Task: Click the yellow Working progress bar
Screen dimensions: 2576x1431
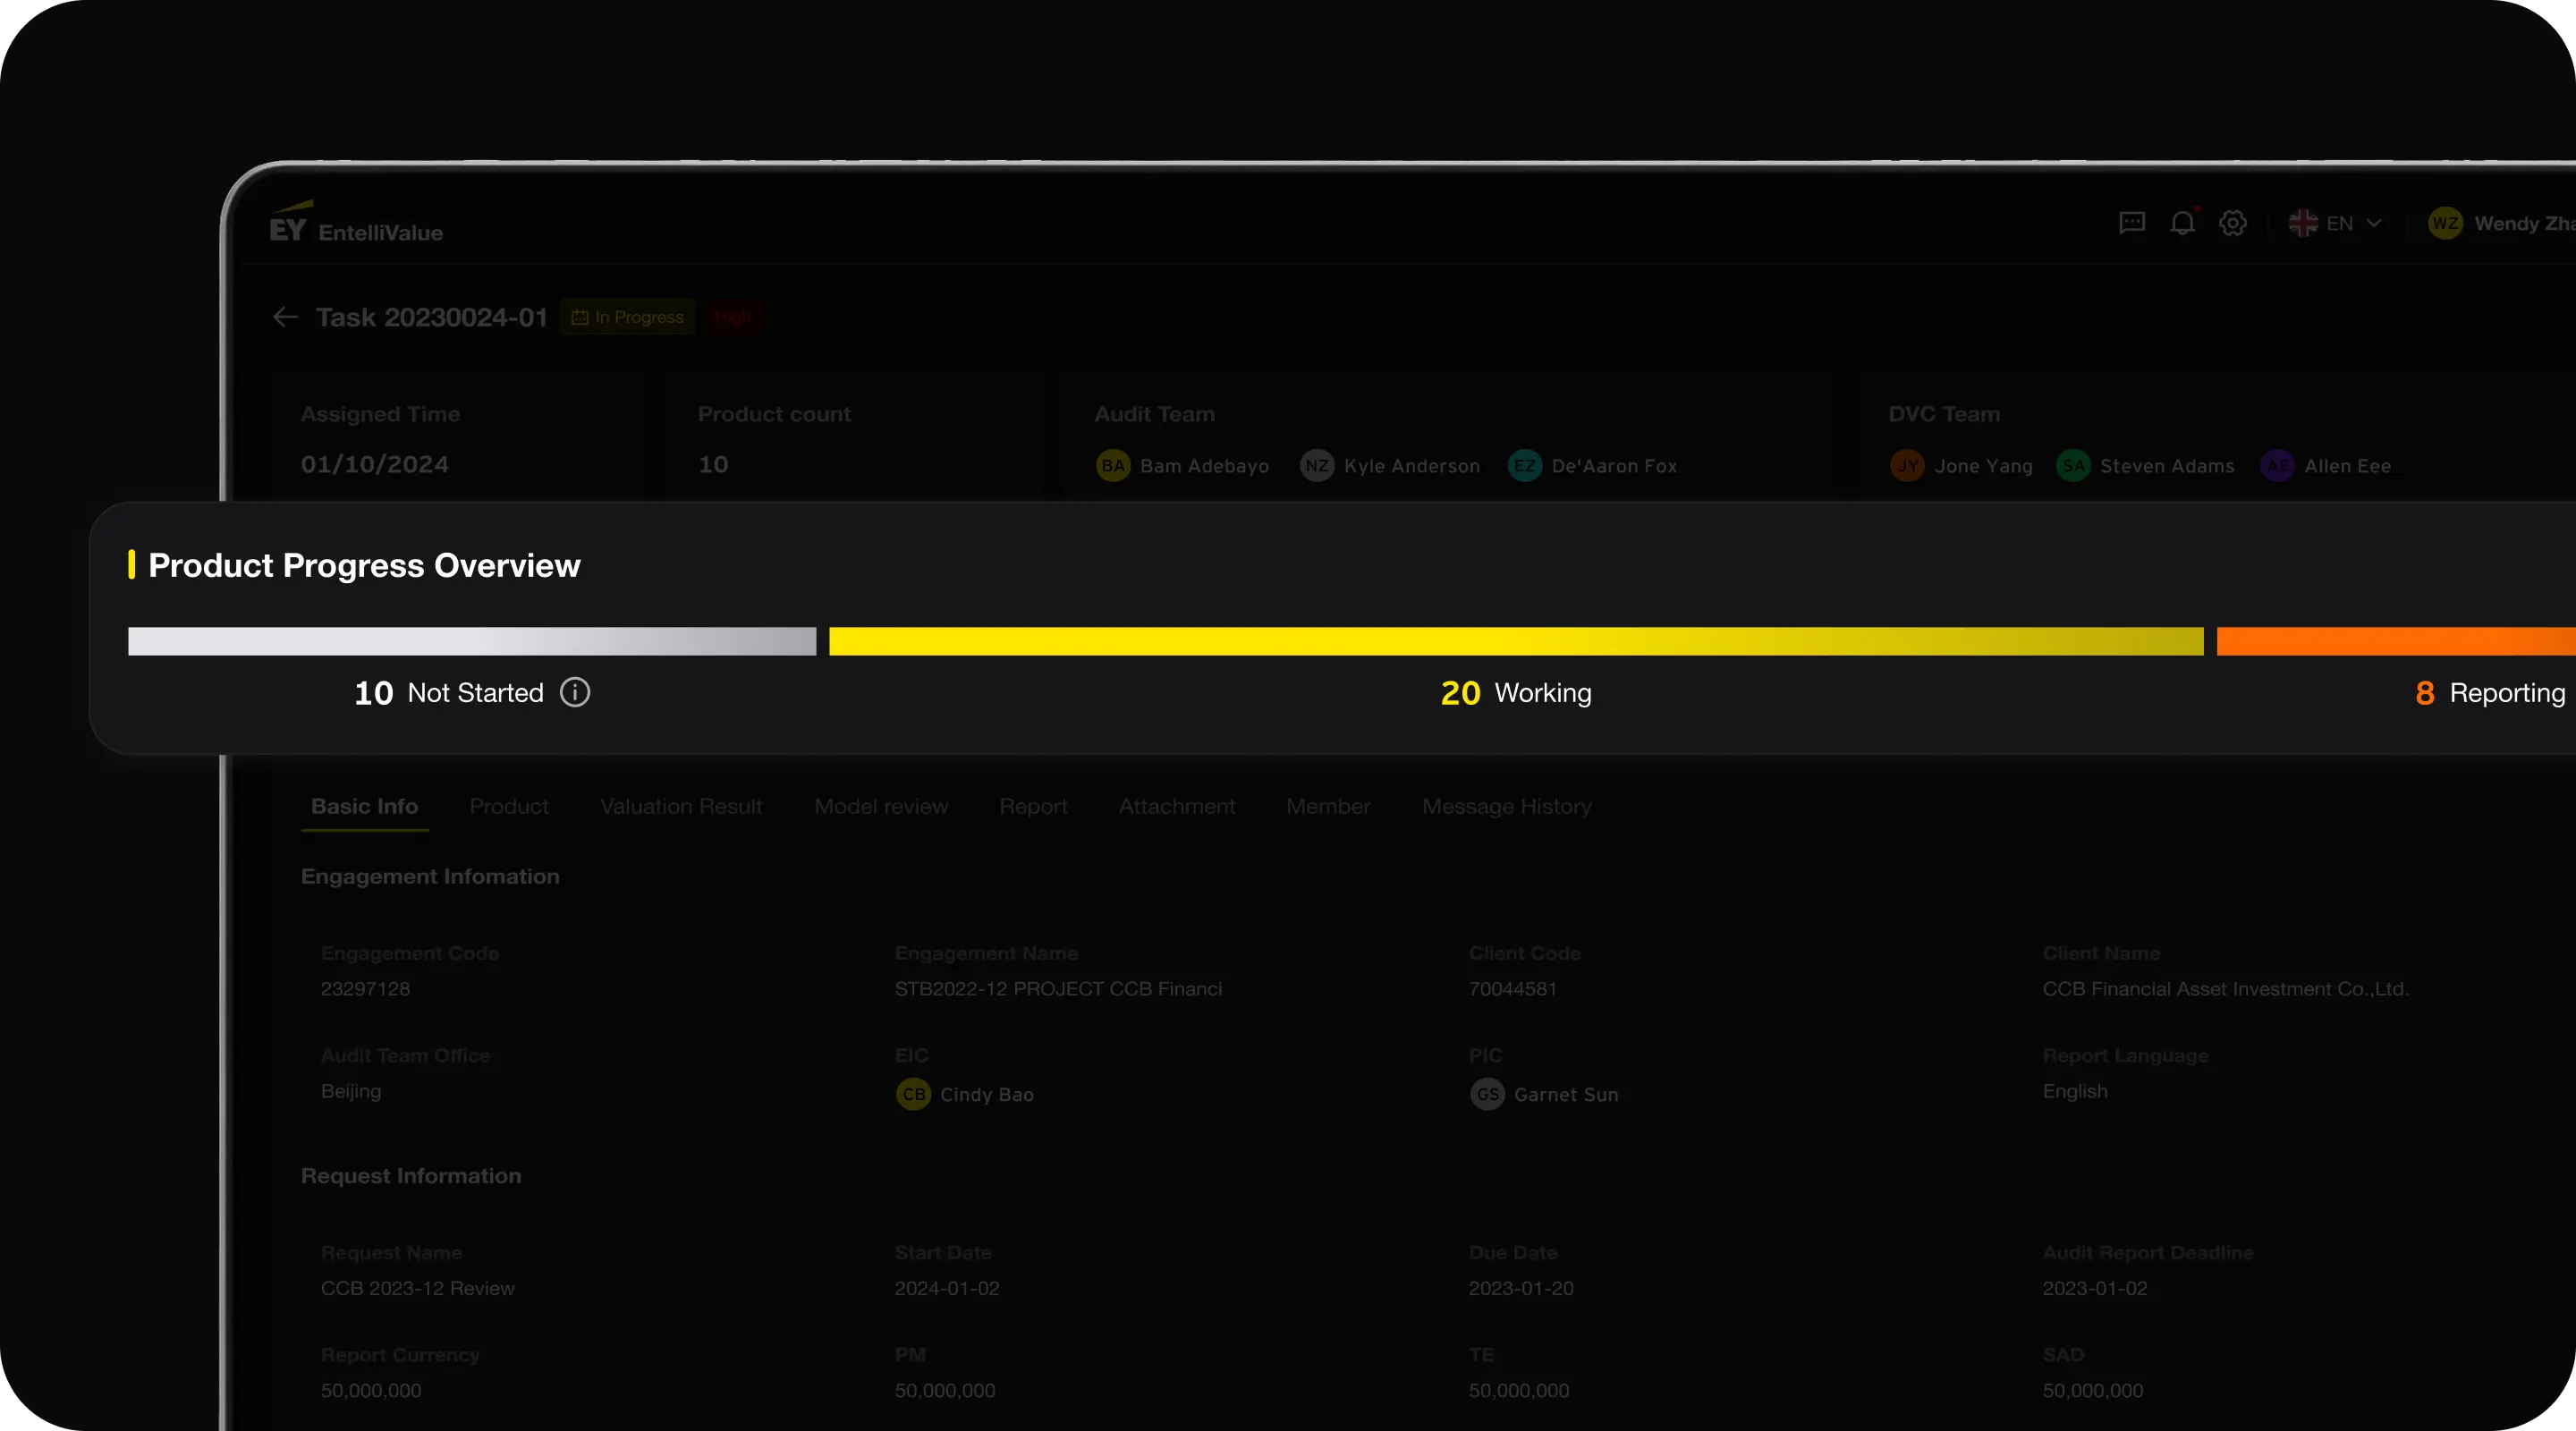Action: (1516, 641)
